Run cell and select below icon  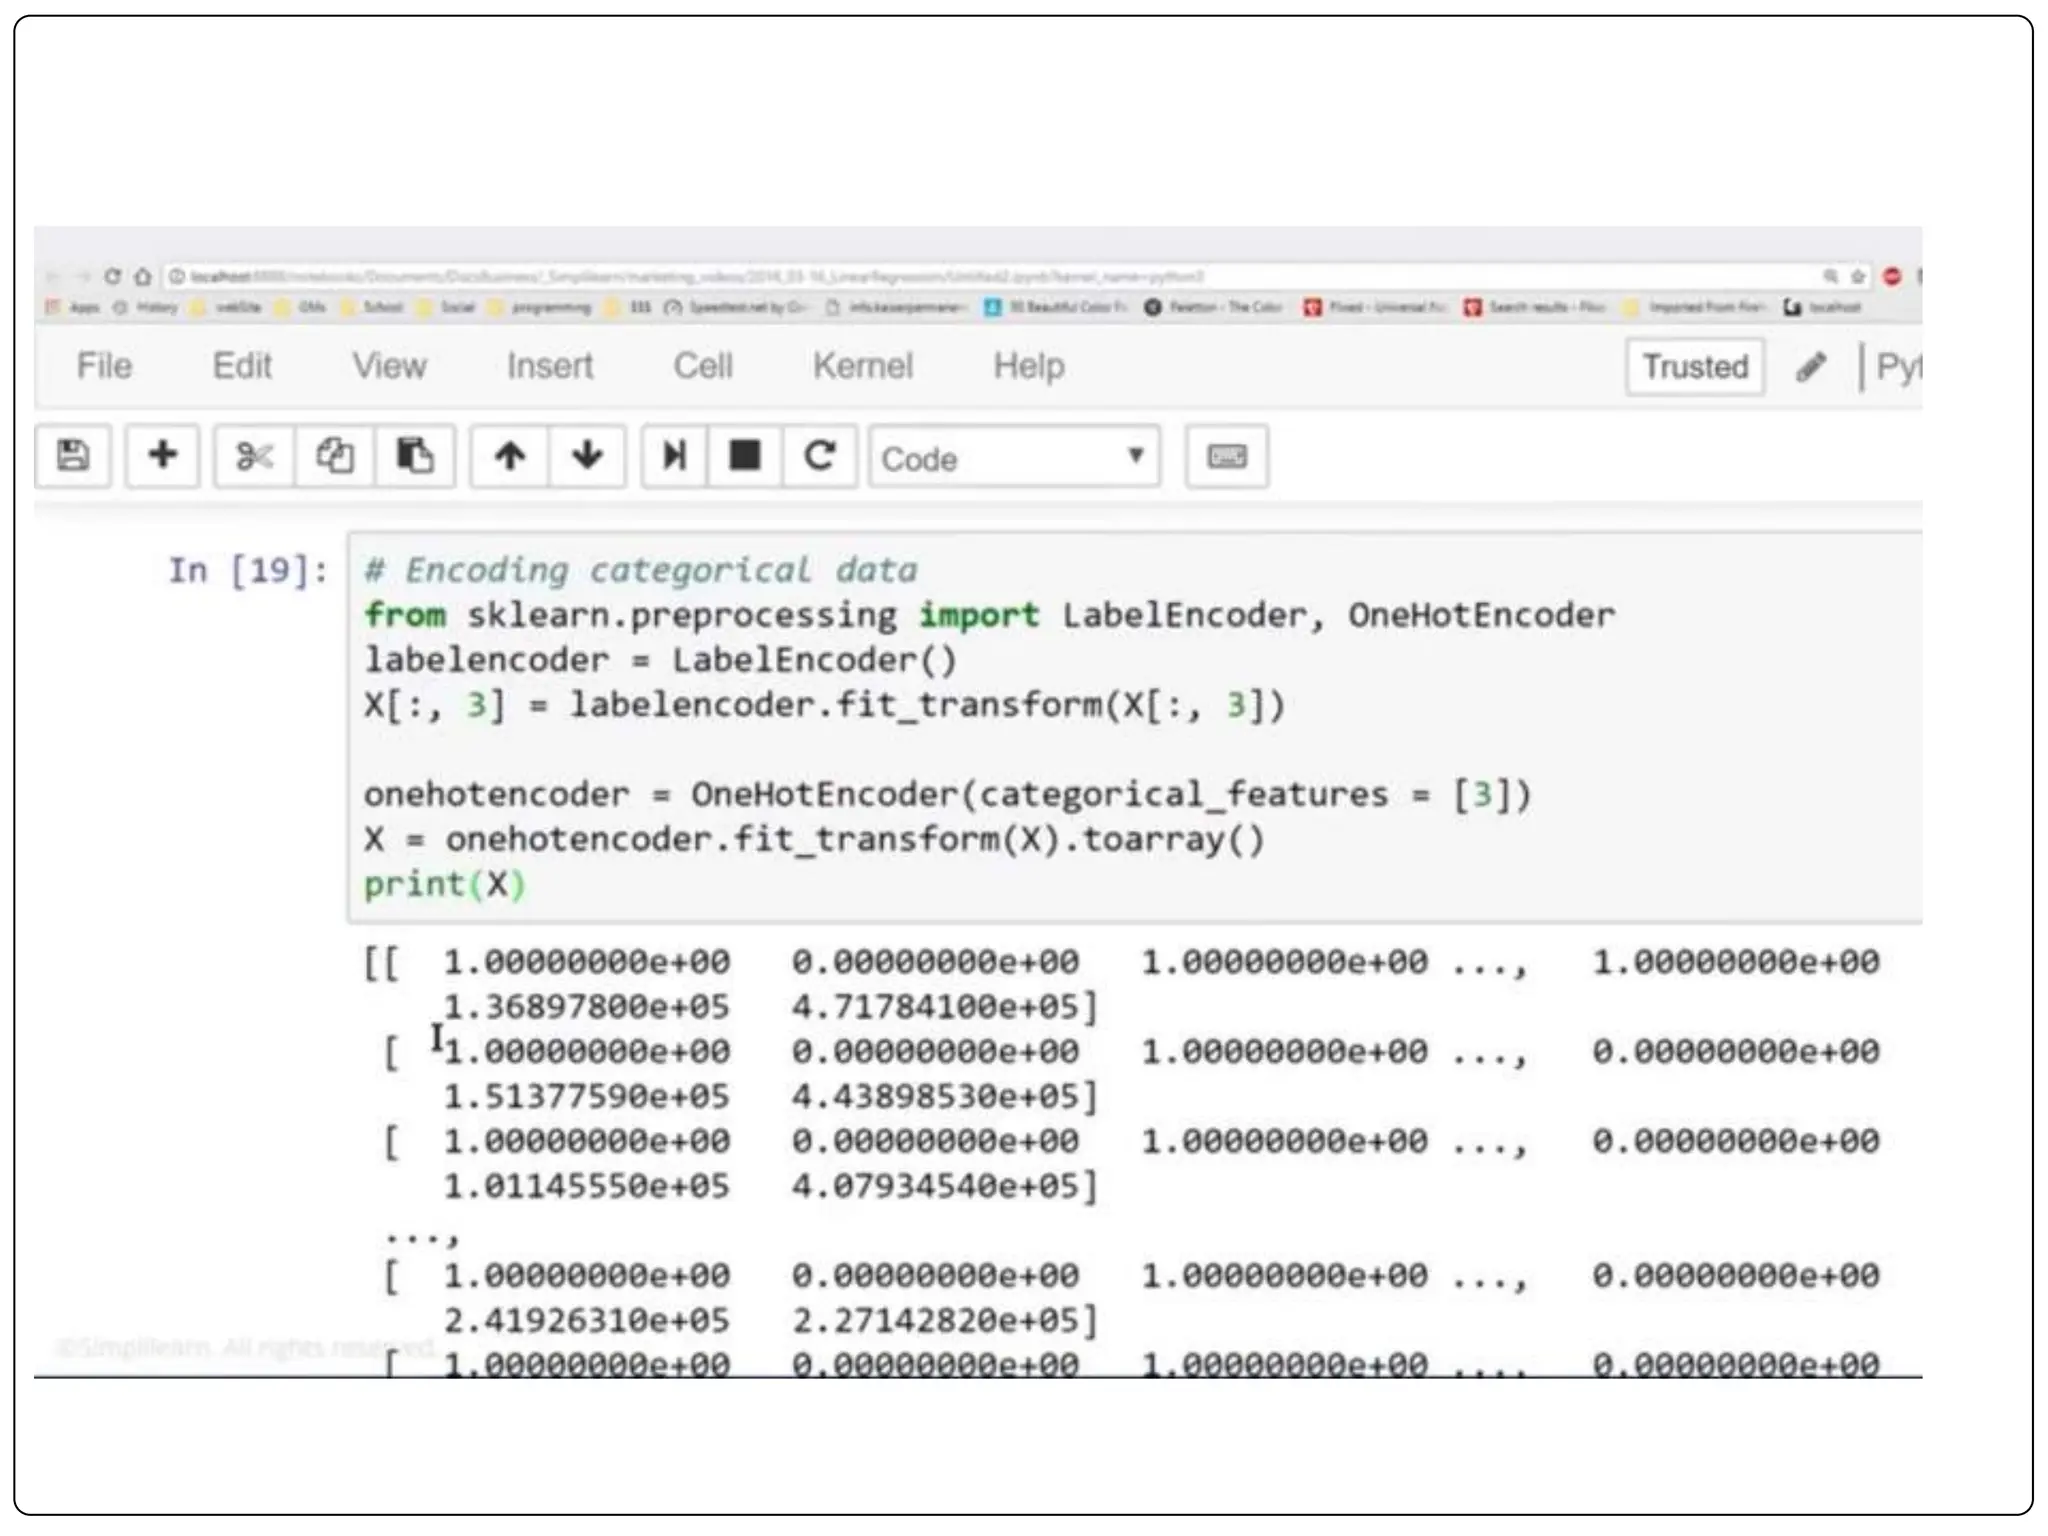click(675, 456)
